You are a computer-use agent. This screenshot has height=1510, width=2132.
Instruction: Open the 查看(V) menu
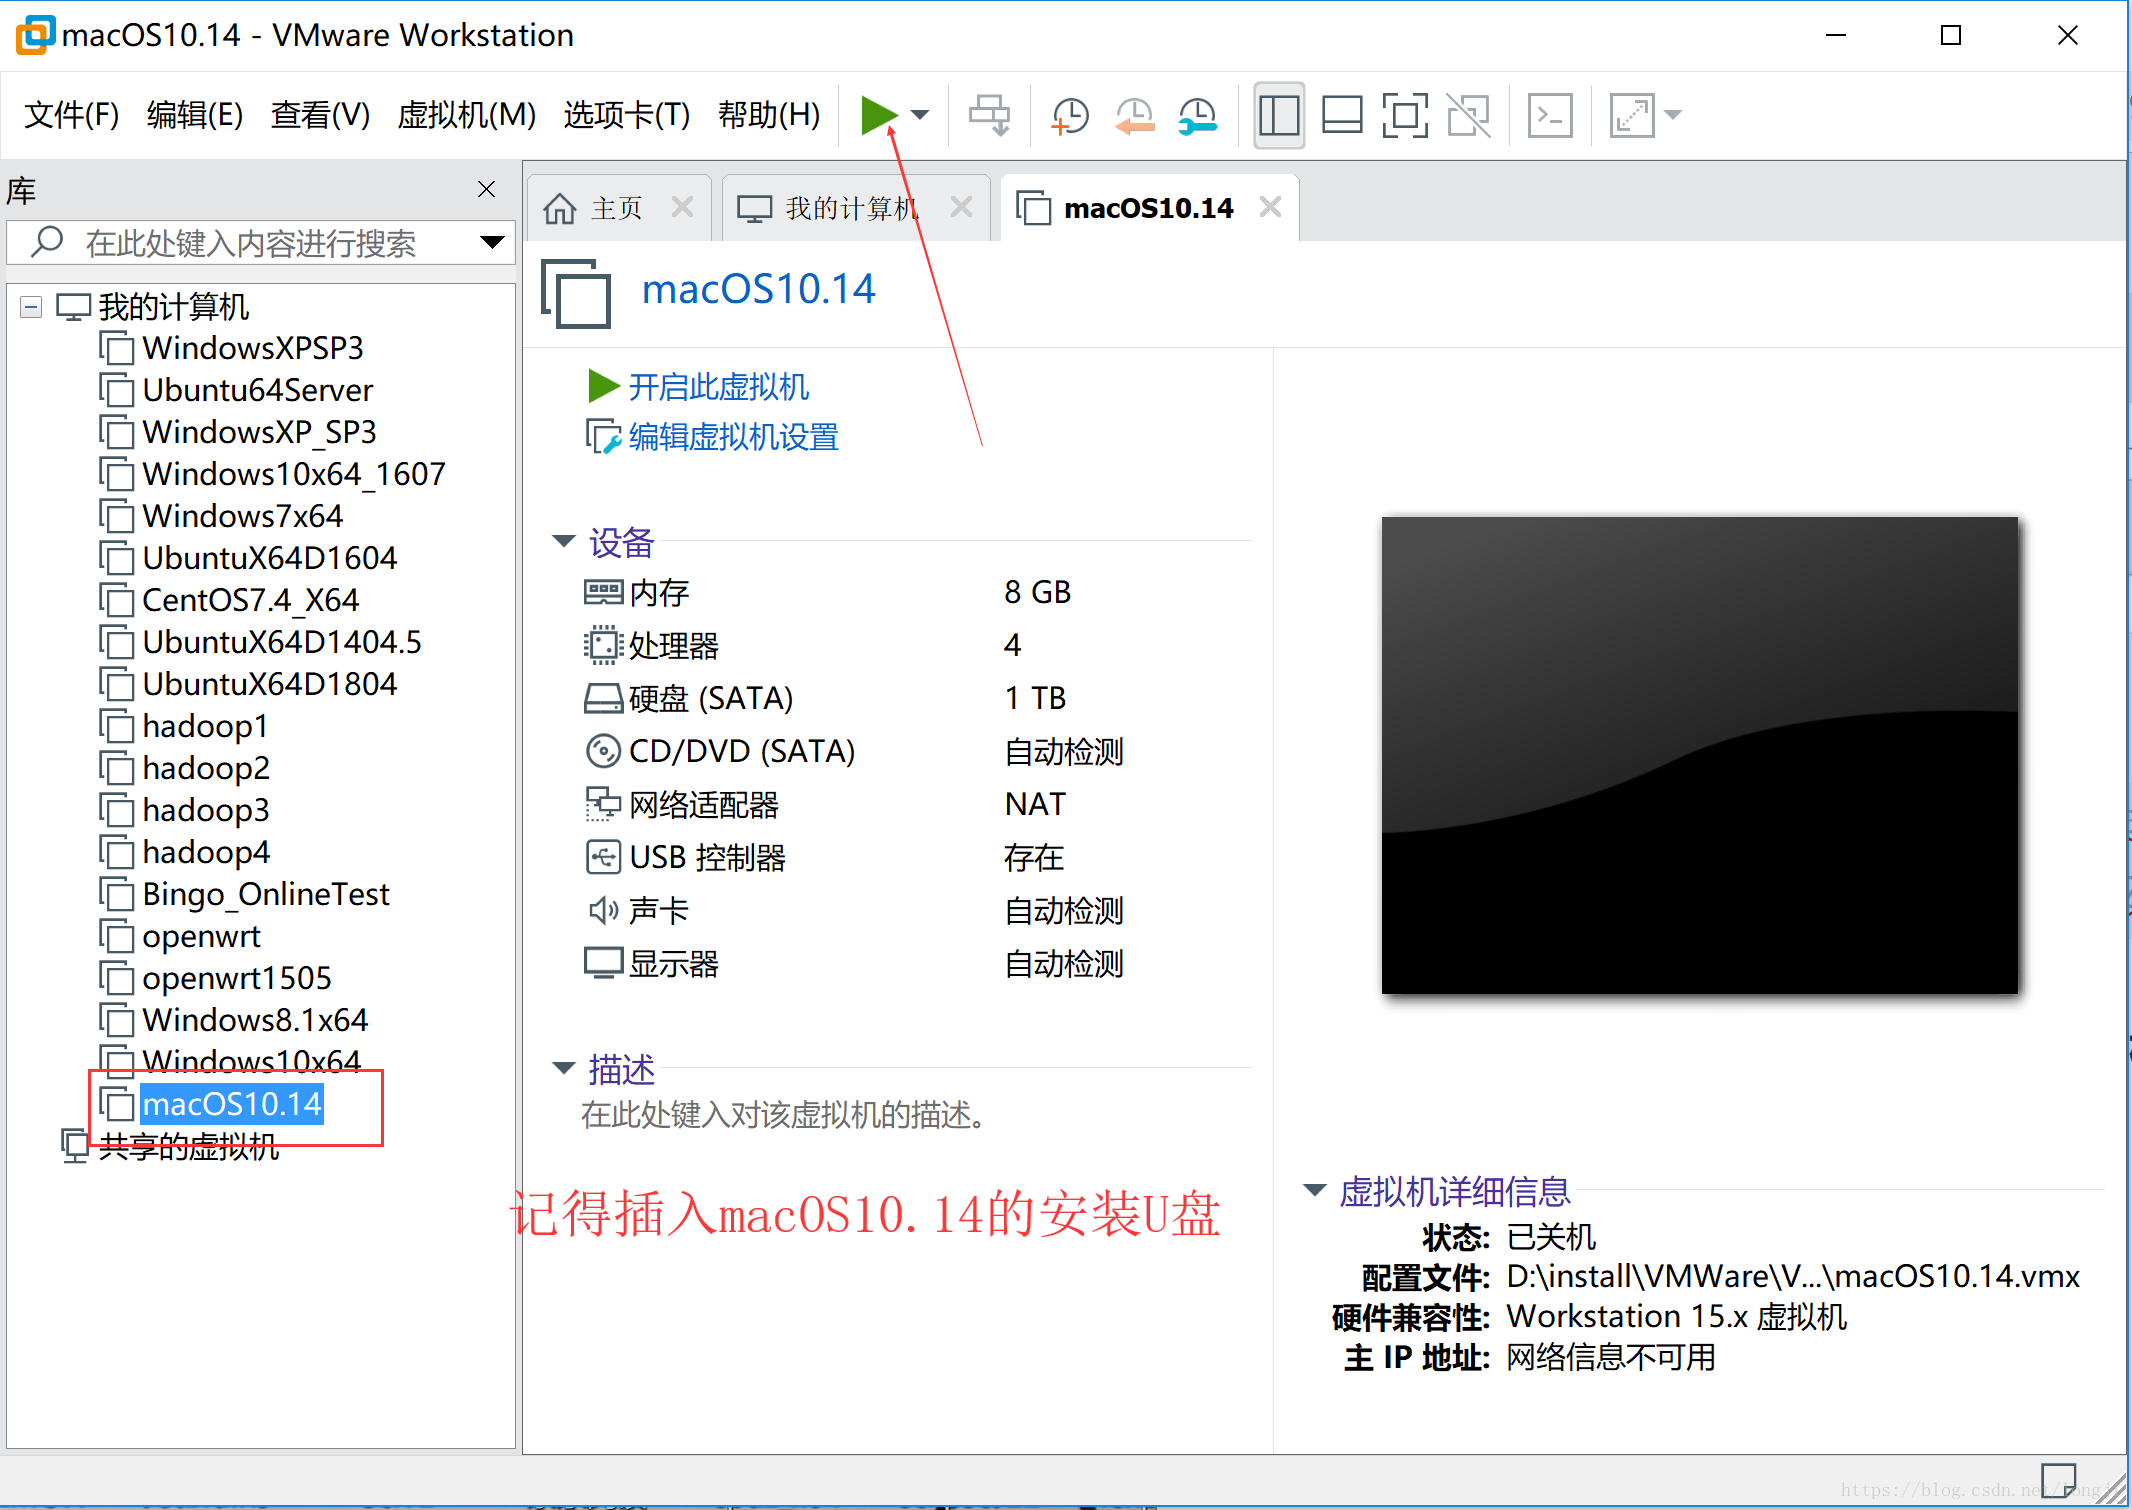[x=320, y=115]
